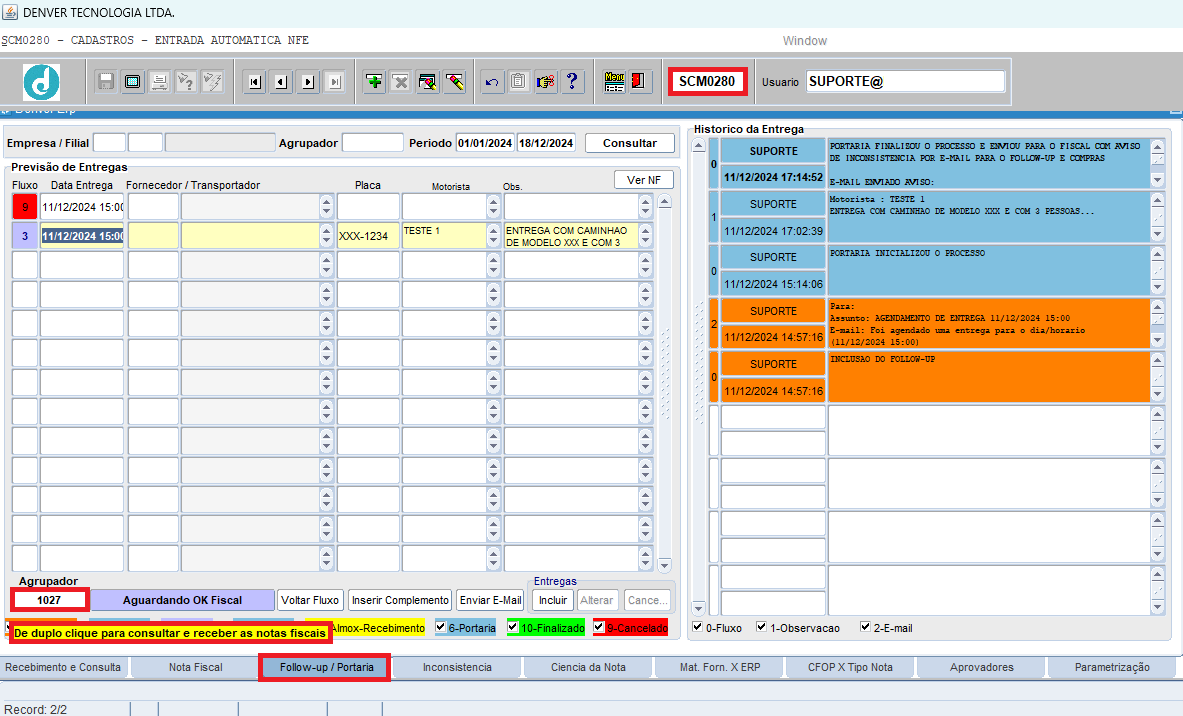The height and width of the screenshot is (716, 1183).
Task: Click up arrow of Previsão de Entregas scrollbar
Action: [x=665, y=201]
